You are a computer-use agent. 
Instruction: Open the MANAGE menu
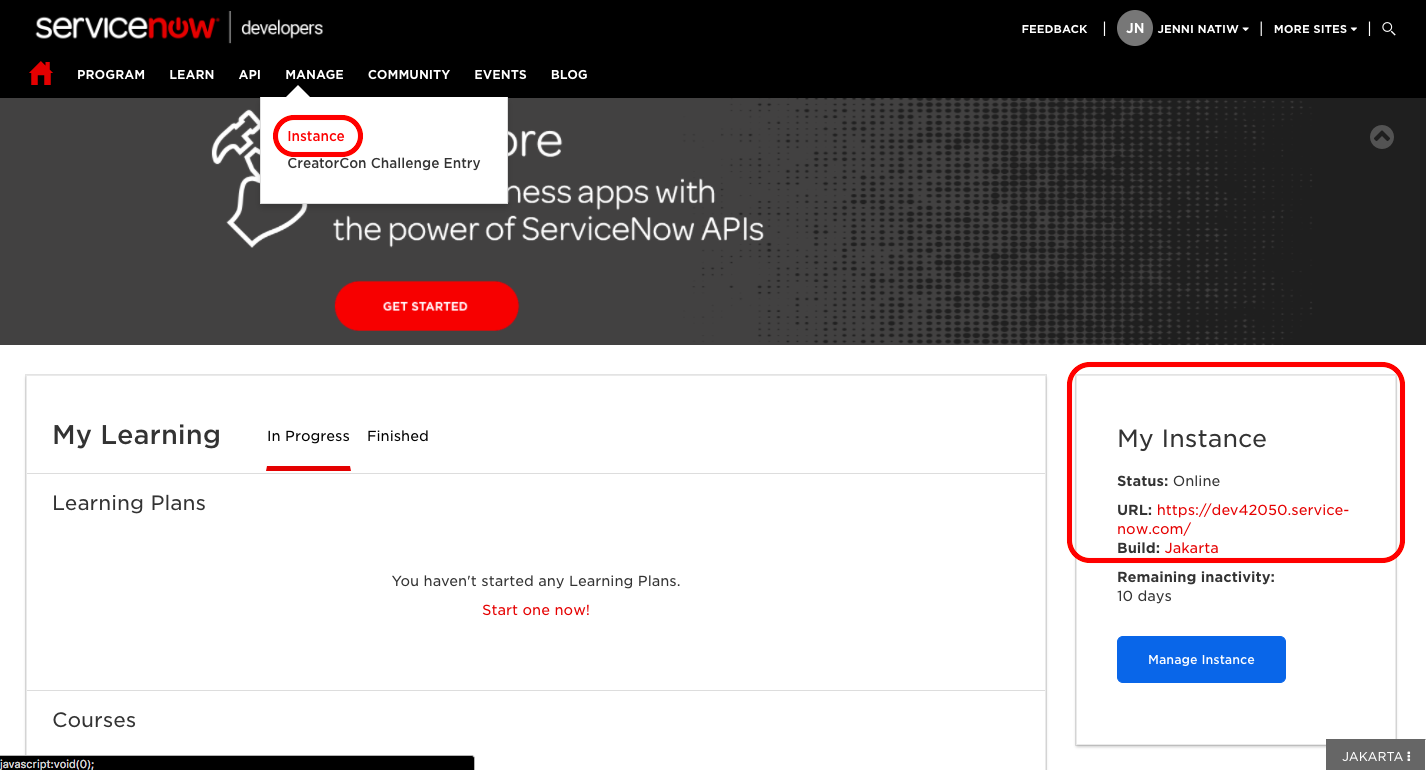tap(314, 74)
